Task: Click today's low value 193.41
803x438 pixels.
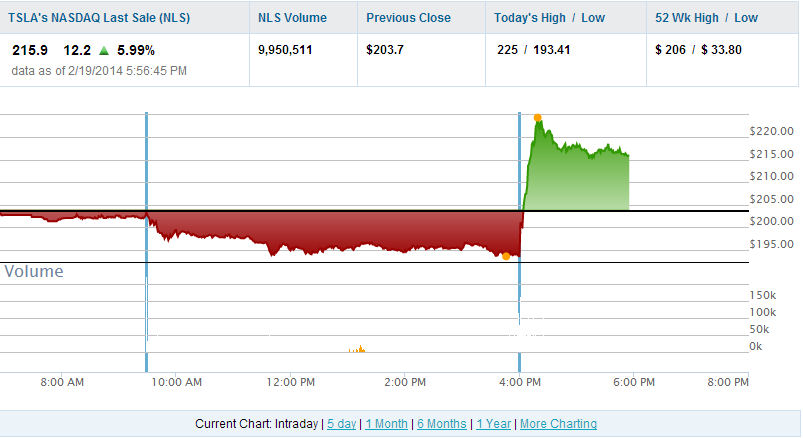Action: click(552, 50)
